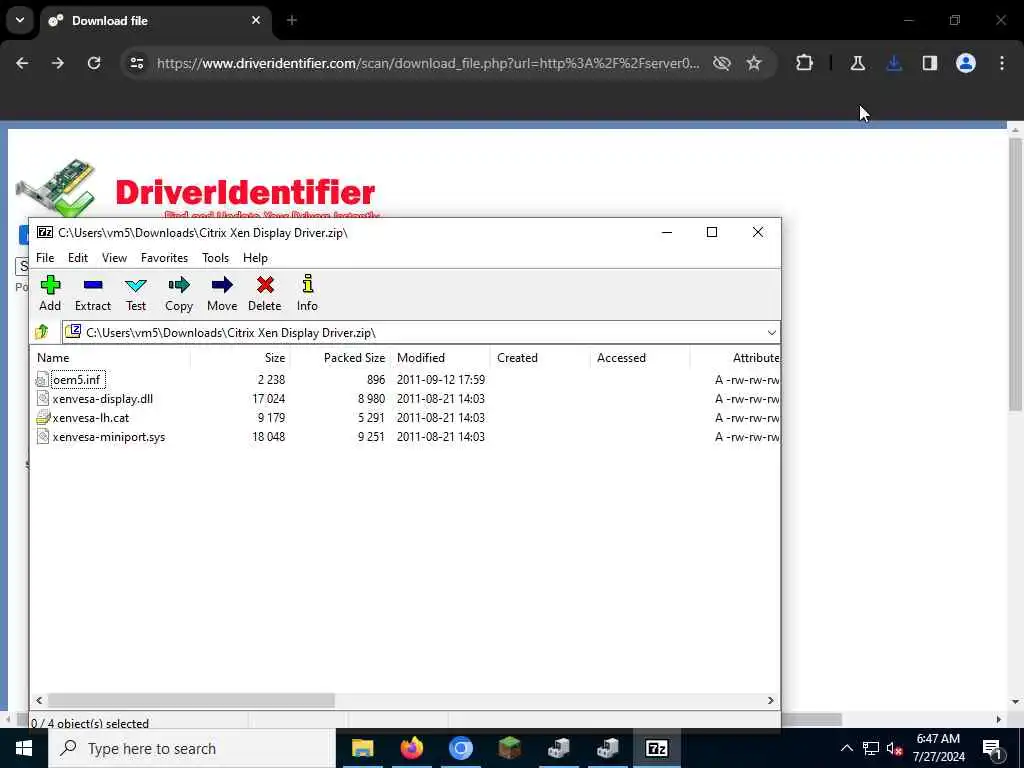Select the xenvesa-display.dll file name
This screenshot has height=768, width=1024.
click(103, 398)
